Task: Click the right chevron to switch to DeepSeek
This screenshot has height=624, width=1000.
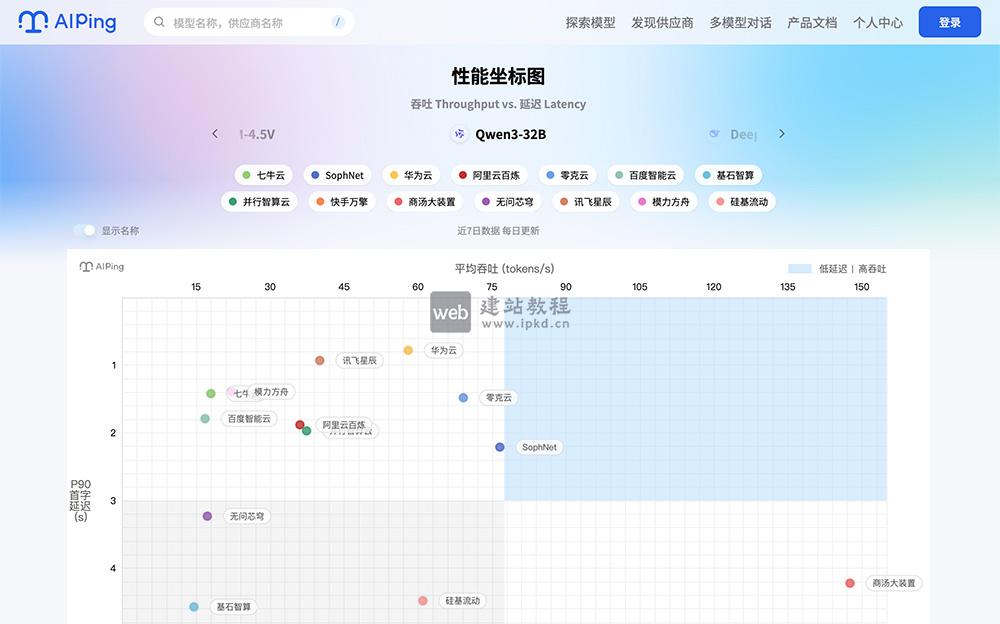Action: pos(782,134)
